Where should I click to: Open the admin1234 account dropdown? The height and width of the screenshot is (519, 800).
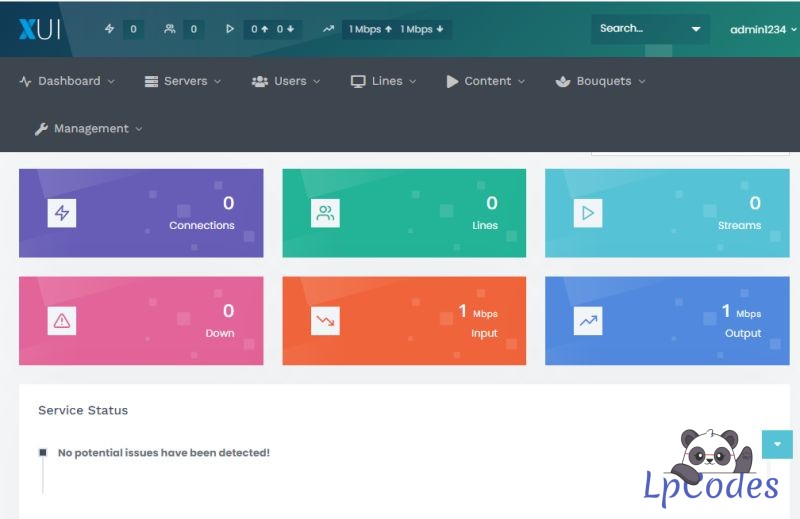[763, 29]
